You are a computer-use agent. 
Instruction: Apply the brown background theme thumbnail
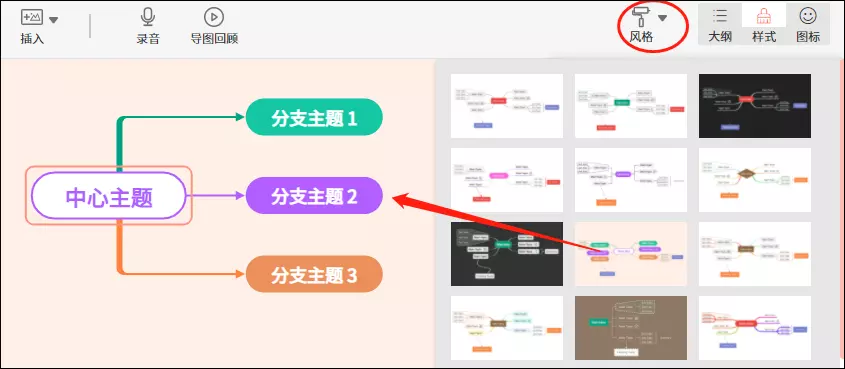[x=631, y=328]
